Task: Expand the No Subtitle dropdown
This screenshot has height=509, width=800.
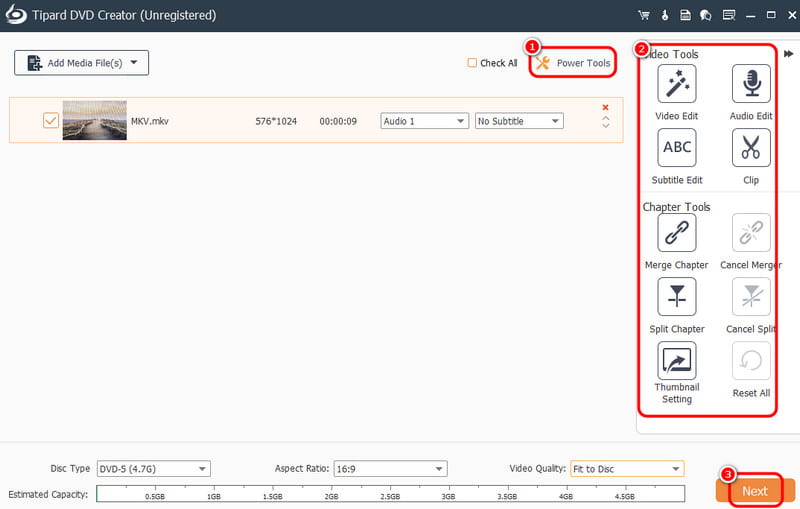Action: (x=555, y=121)
